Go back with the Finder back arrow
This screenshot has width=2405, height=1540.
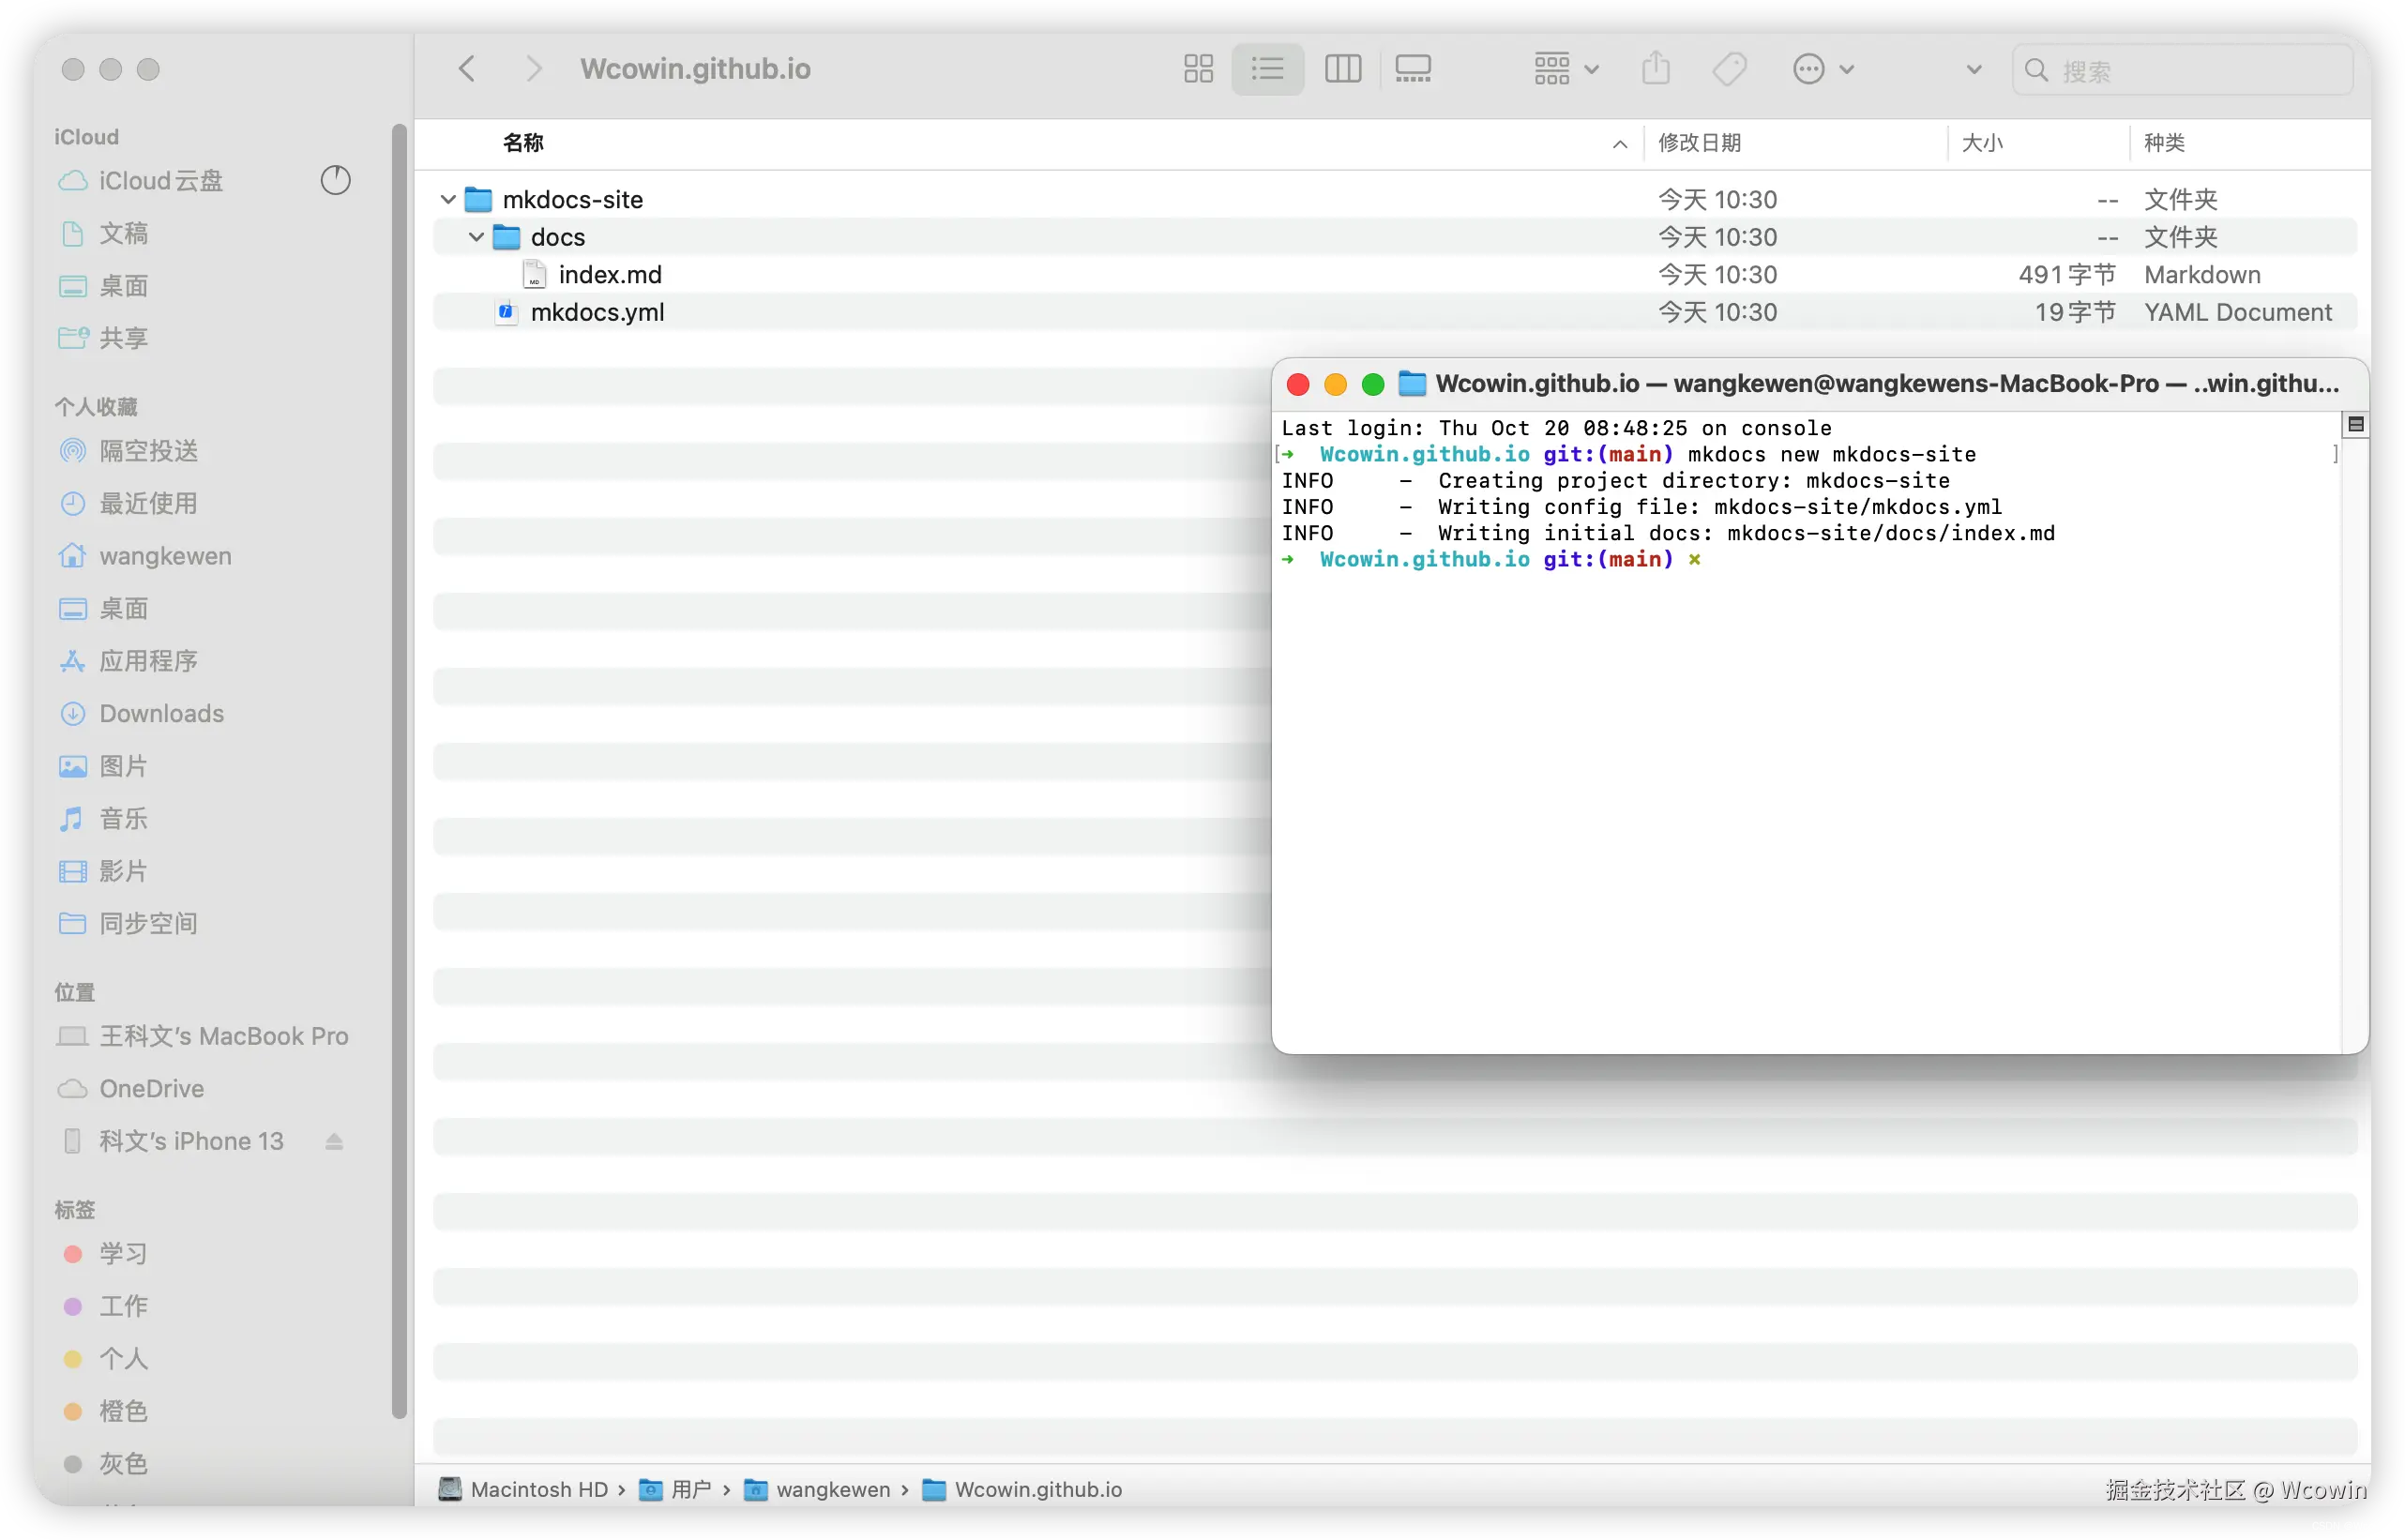pyautogui.click(x=467, y=69)
